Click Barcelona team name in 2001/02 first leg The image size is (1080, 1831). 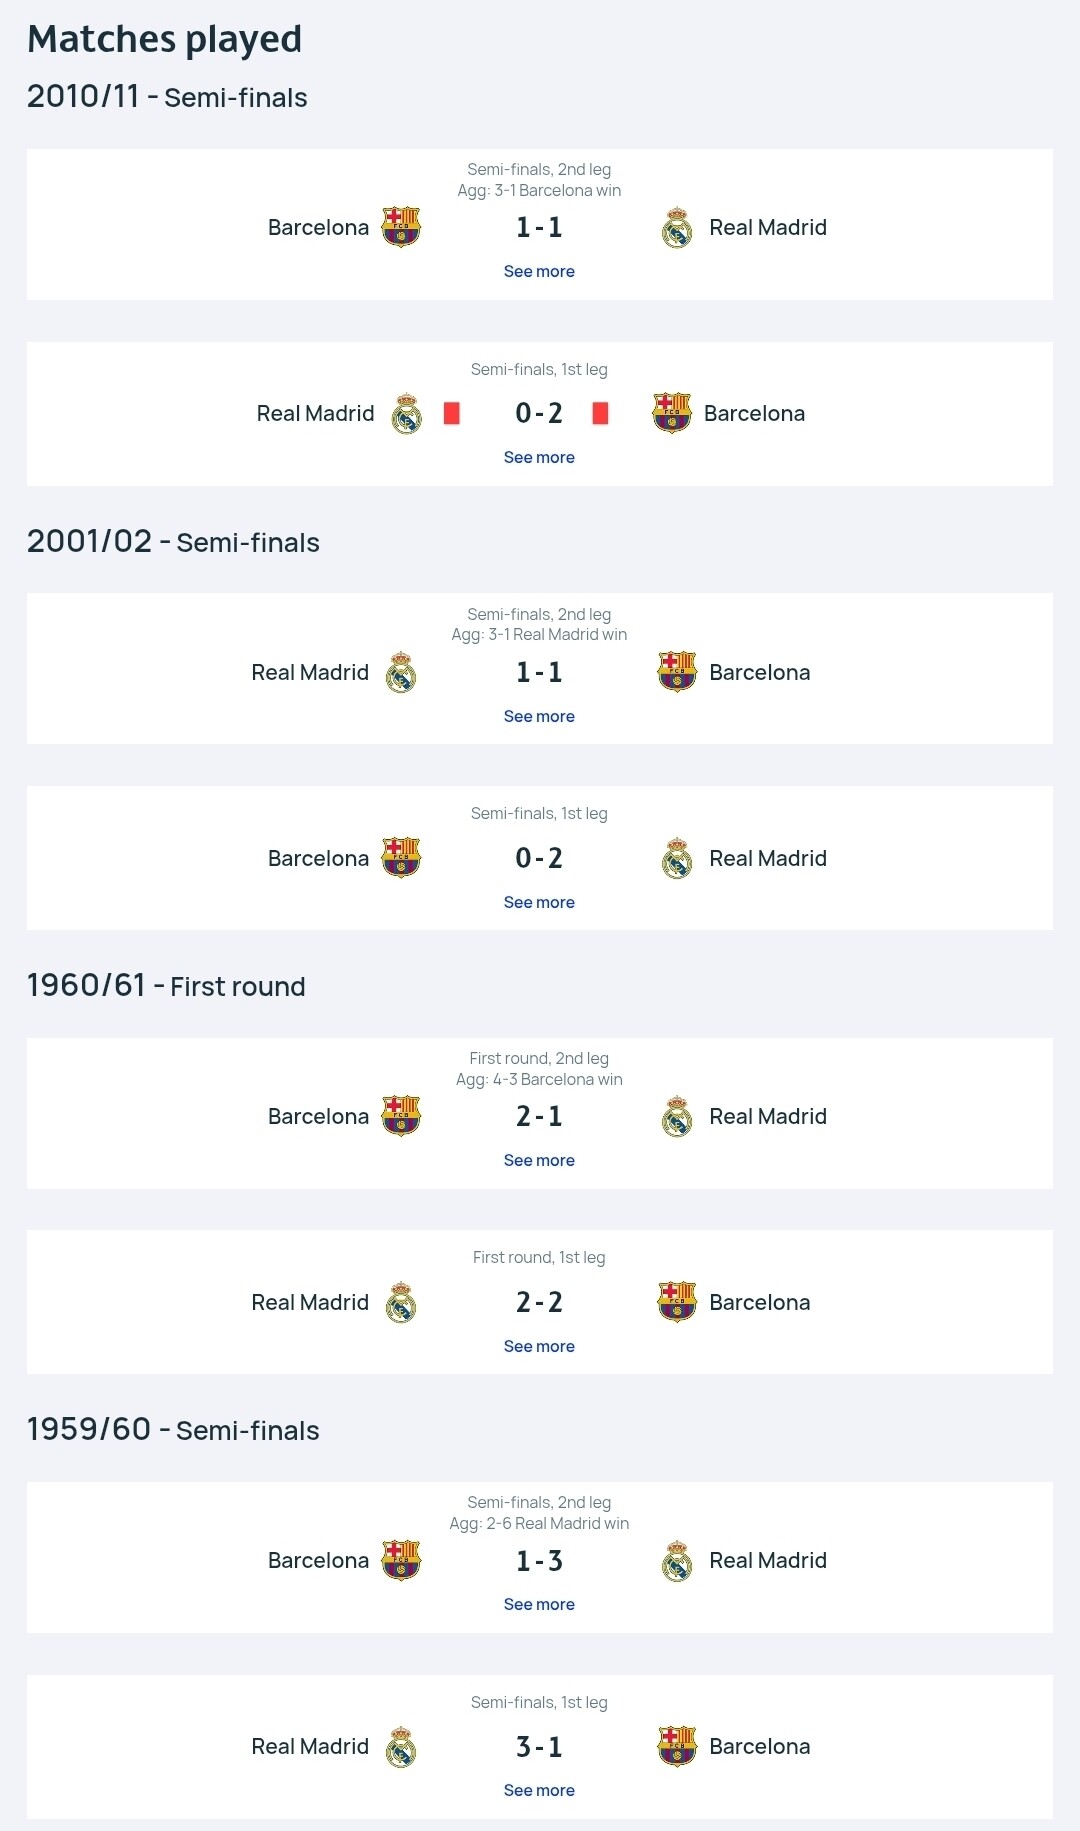point(318,858)
